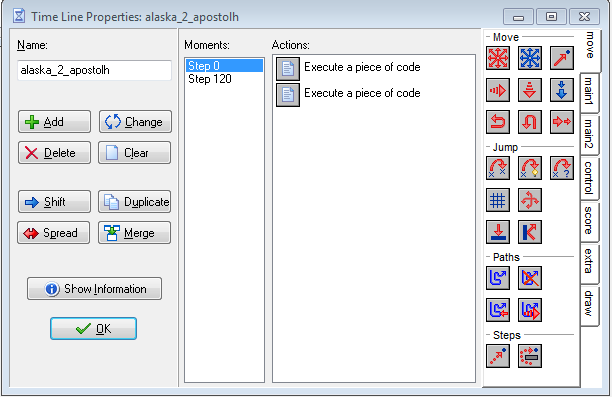The width and height of the screenshot is (612, 397).
Task: Pick the Jump to Random position action
Action: 562,168
